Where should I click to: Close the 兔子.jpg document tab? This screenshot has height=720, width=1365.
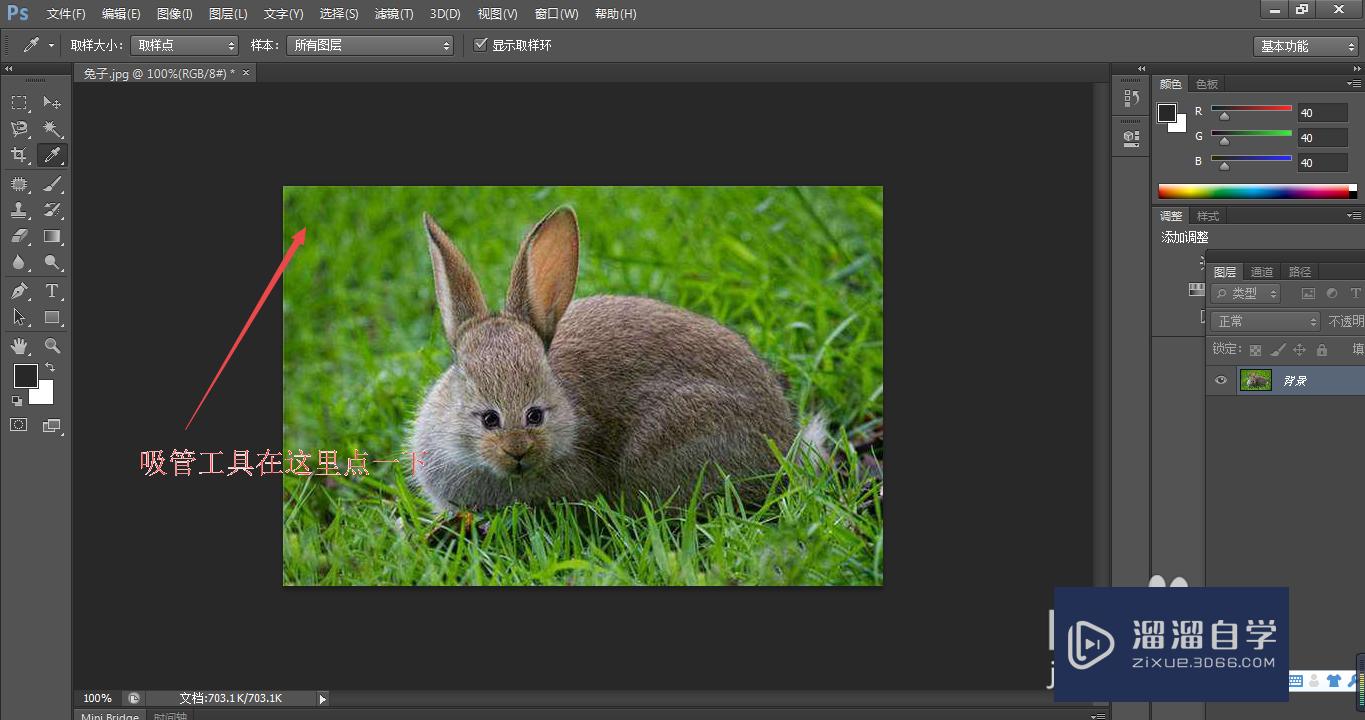[x=246, y=73]
